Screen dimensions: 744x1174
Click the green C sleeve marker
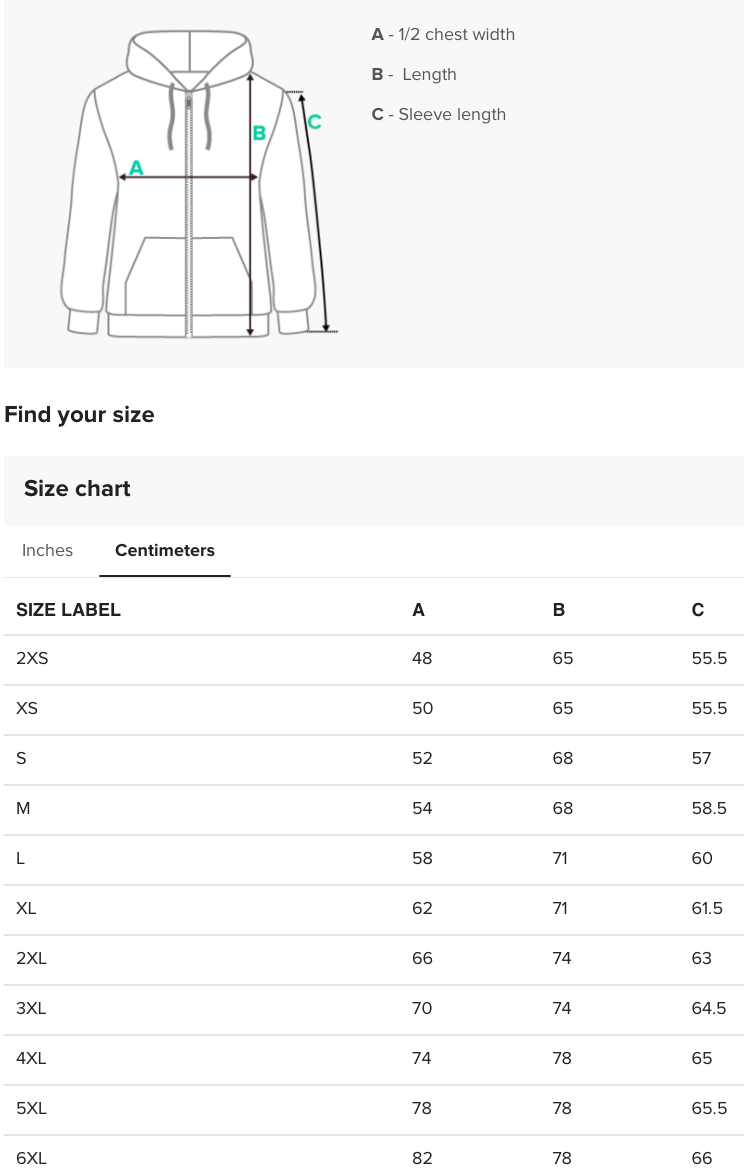coord(314,122)
